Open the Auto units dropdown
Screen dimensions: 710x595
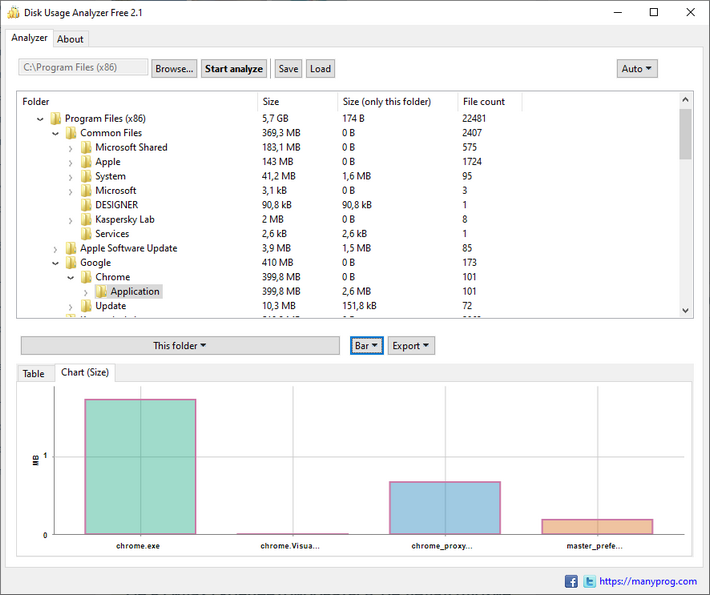[x=637, y=69]
